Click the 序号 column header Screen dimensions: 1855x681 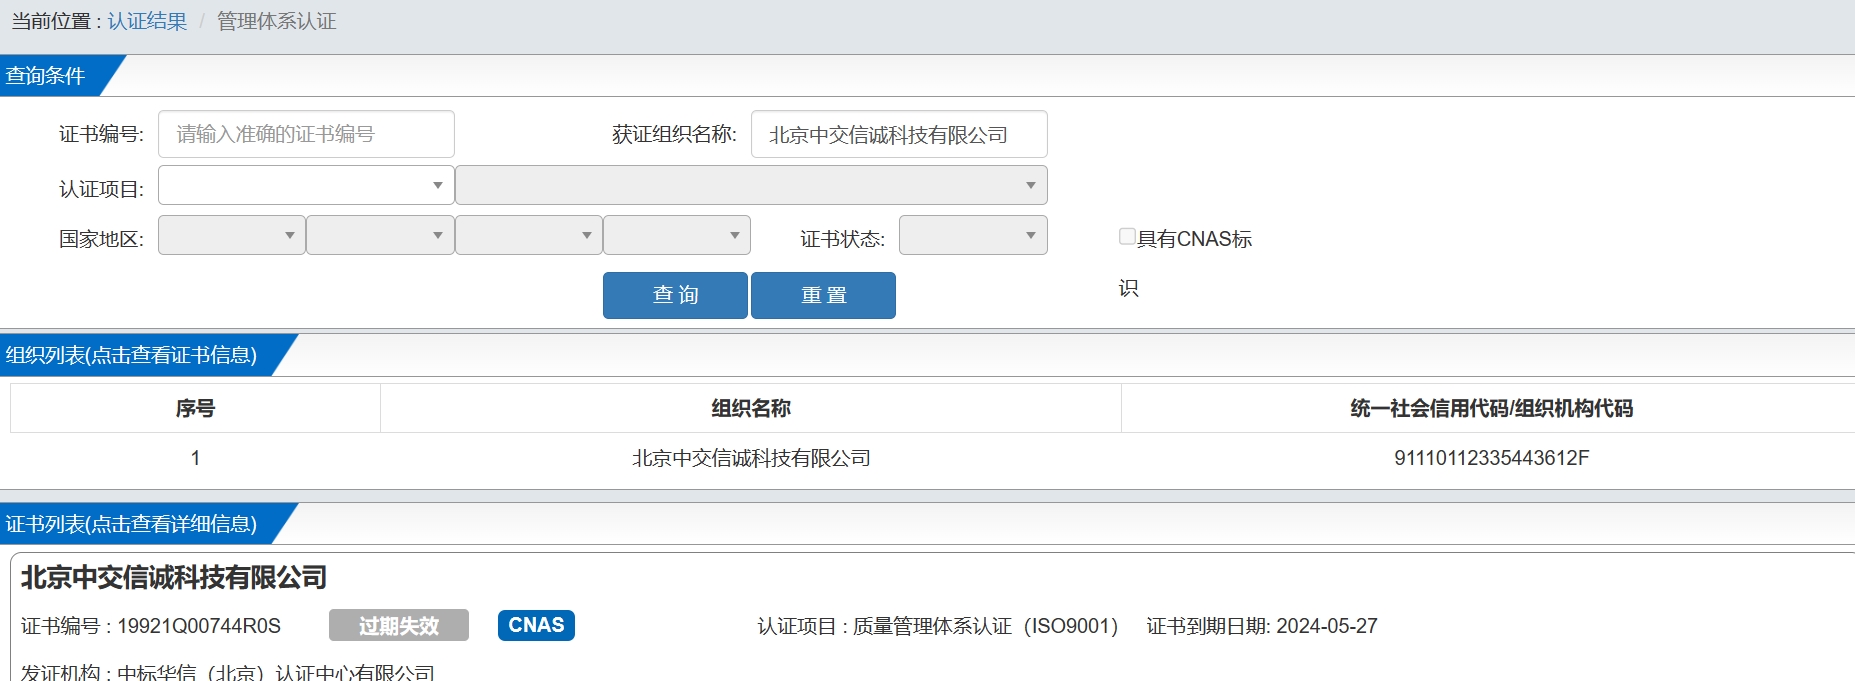coord(195,408)
